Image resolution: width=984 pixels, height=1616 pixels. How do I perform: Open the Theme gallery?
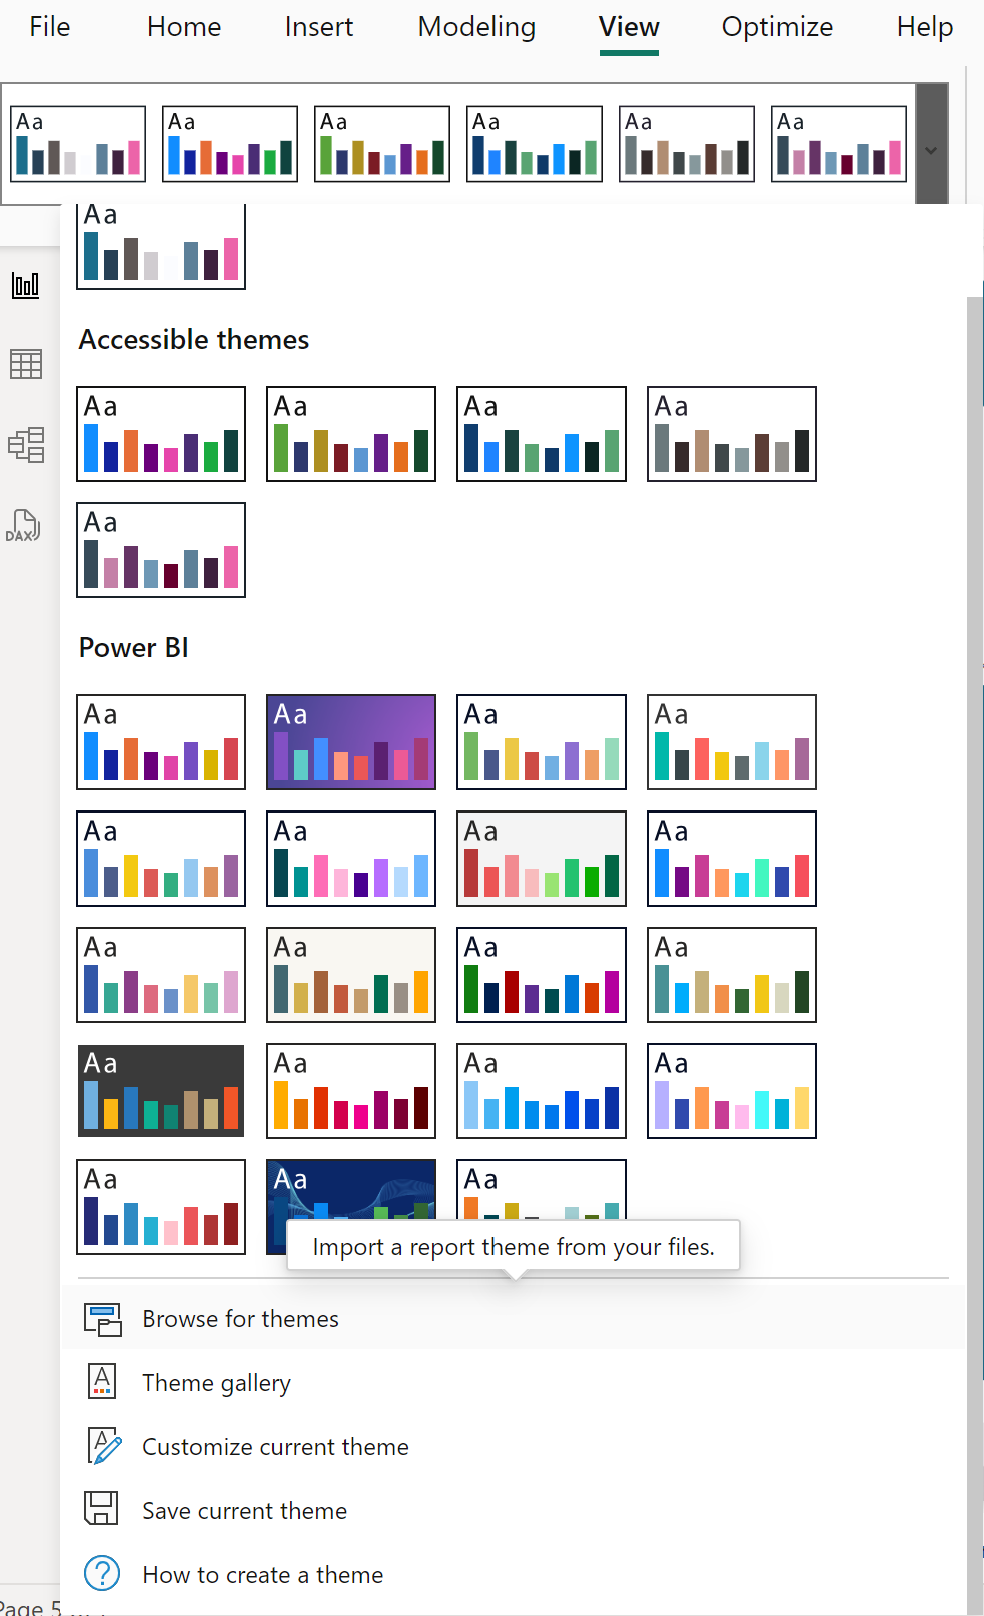pos(216,1382)
